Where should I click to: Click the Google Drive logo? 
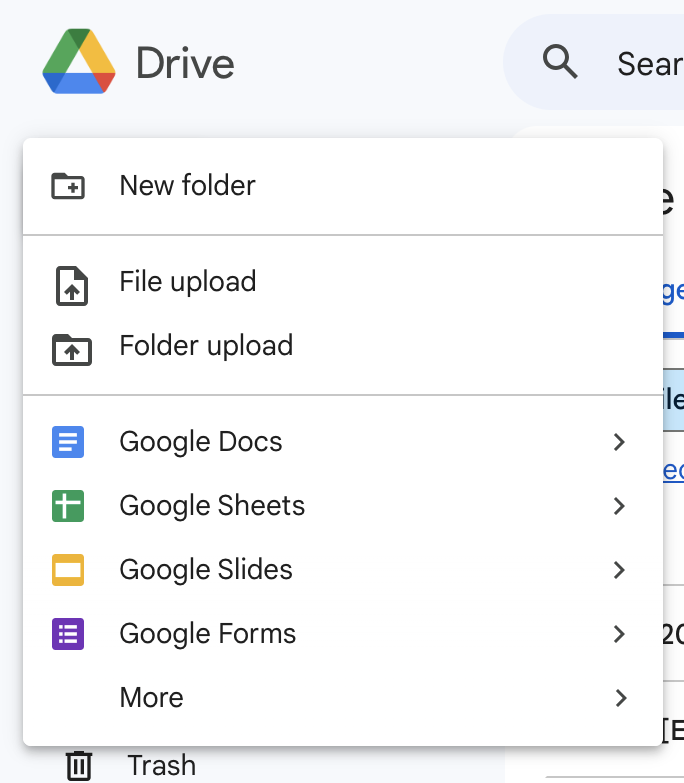click(x=79, y=61)
